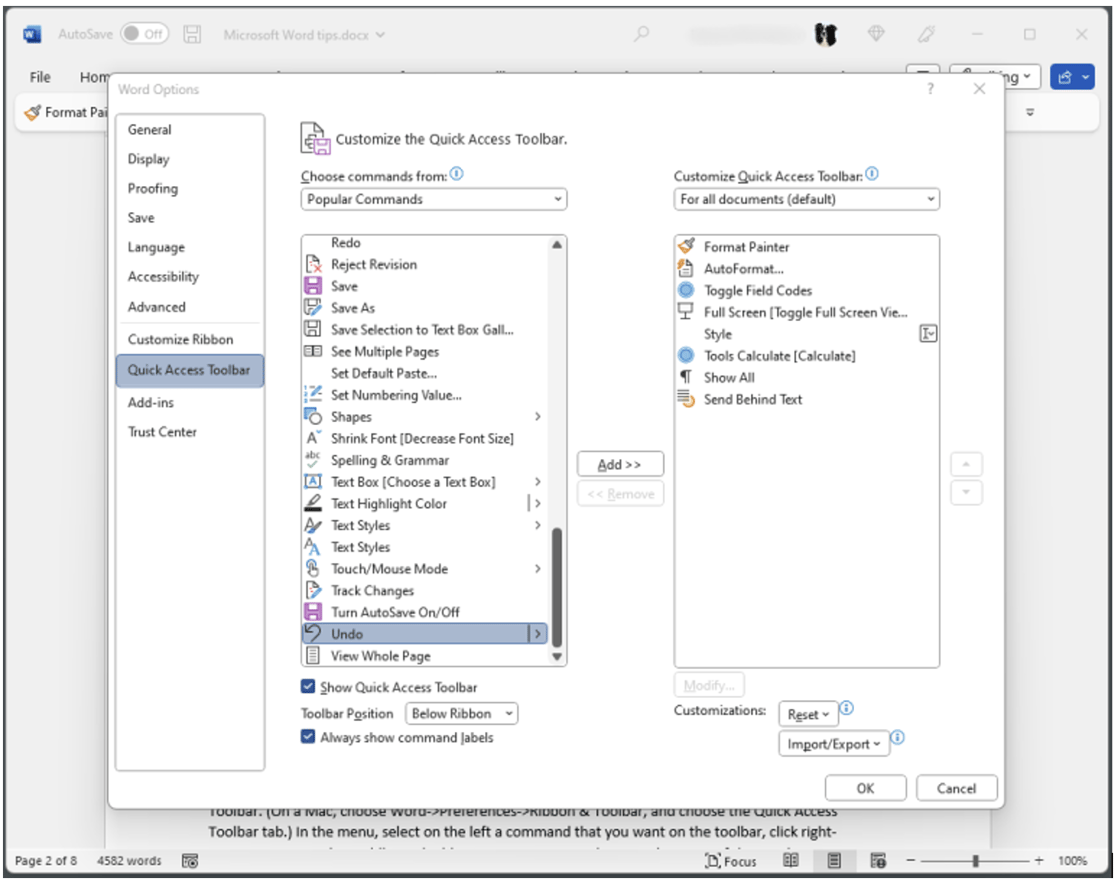Click the commands list scrollbar thumb
The height and width of the screenshot is (884, 1116).
coord(557,586)
